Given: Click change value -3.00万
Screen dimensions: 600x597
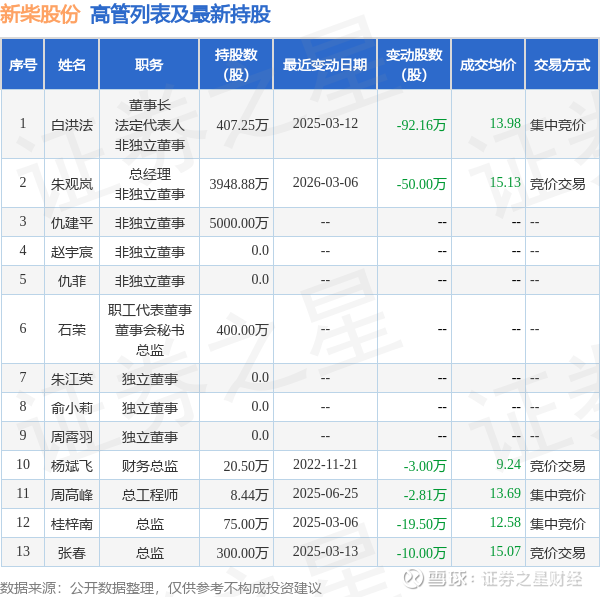Looking at the screenshot, I should tap(425, 466).
